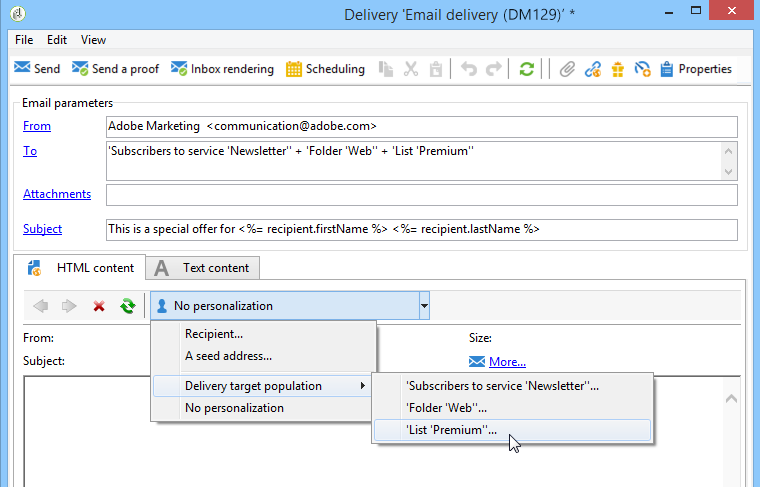
Task: Click the Subject link
Action: click(x=42, y=229)
